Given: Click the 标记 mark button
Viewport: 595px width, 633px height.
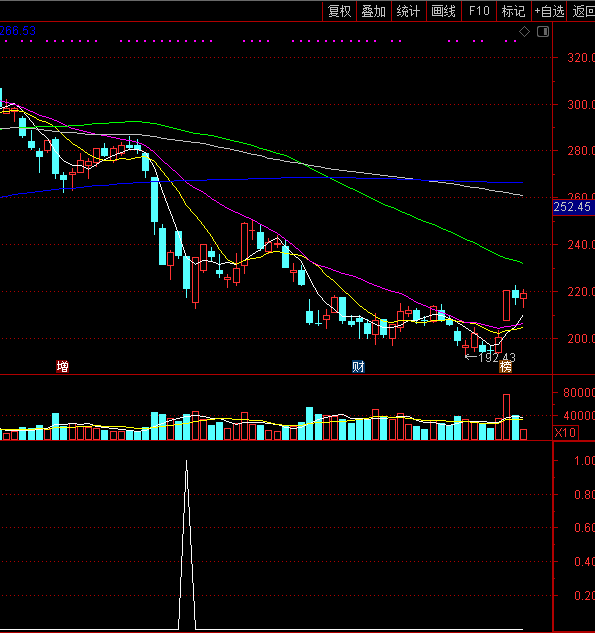Looking at the screenshot, I should pos(513,11).
